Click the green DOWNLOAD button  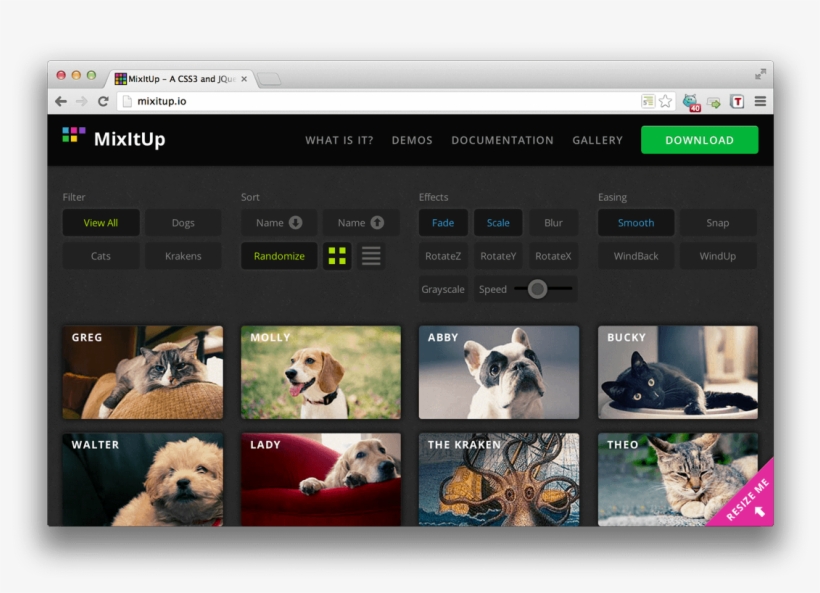pyautogui.click(x=699, y=140)
